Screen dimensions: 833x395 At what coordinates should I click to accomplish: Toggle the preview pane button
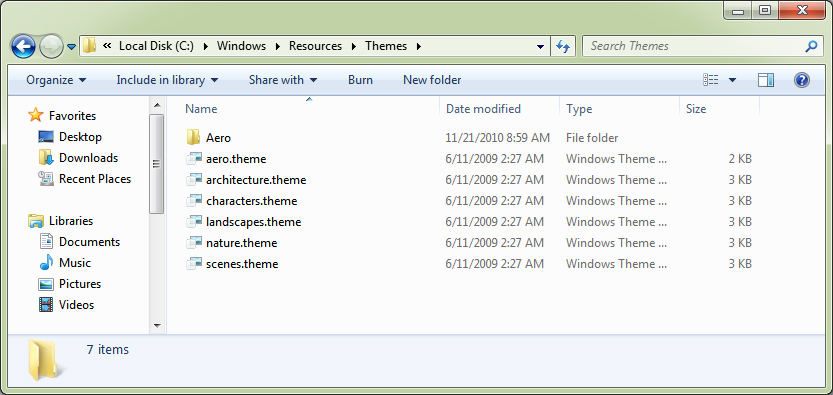pyautogui.click(x=766, y=80)
